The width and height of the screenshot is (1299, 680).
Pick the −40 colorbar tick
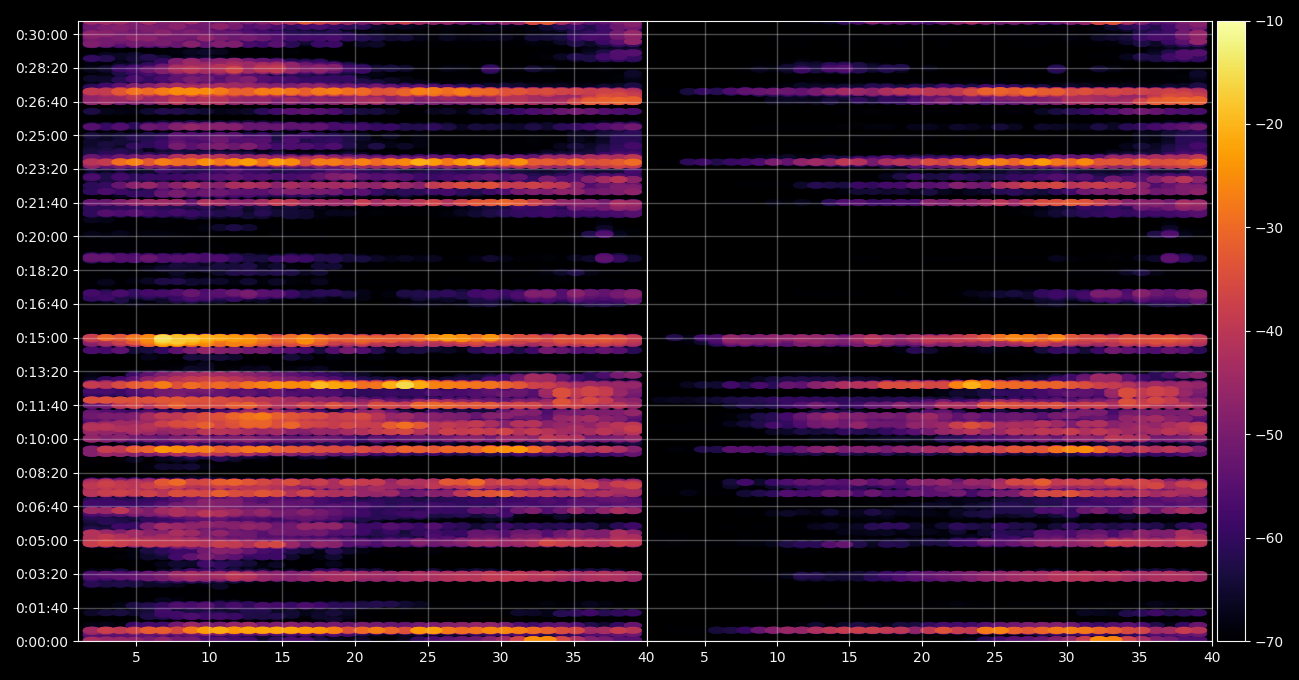point(1269,331)
